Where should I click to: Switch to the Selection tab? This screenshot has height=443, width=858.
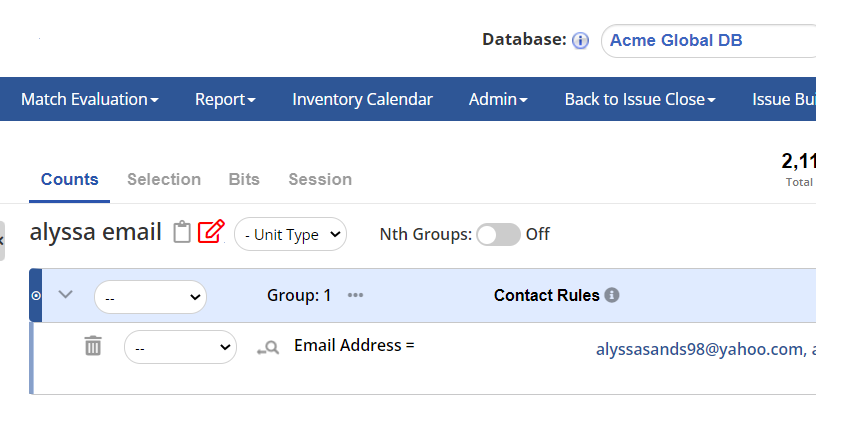(164, 180)
